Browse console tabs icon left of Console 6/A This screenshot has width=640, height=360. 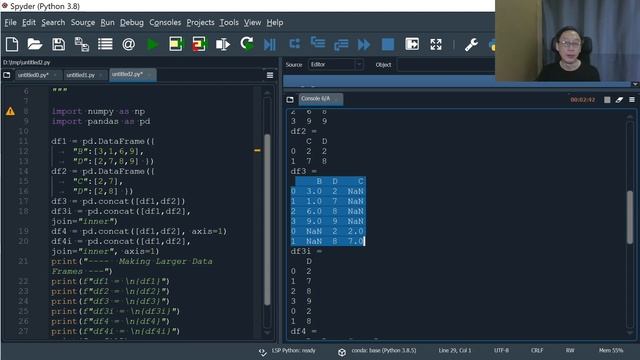[290, 99]
